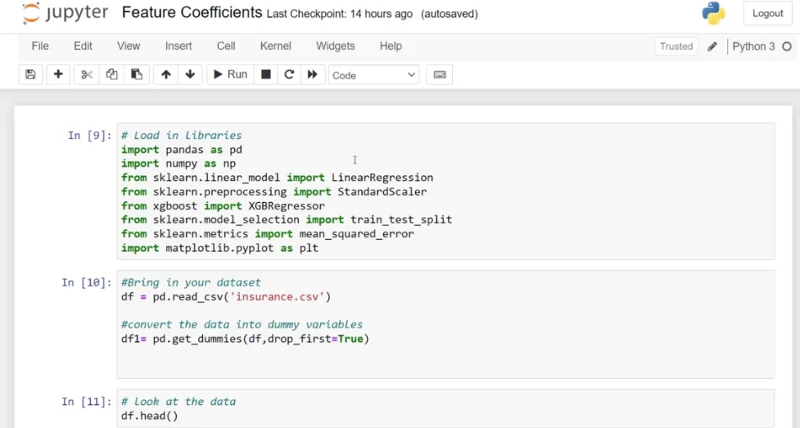
Task: Copy the selected cells
Action: click(x=111, y=74)
